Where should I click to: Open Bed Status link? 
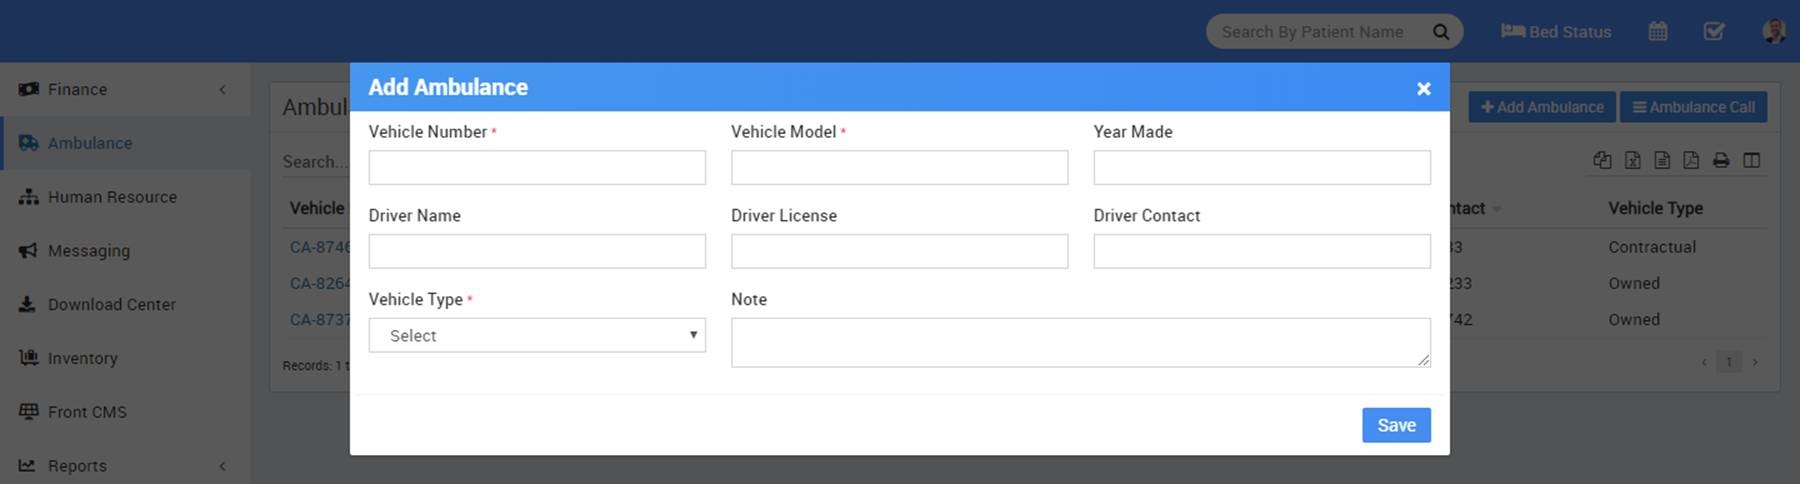coord(1556,32)
